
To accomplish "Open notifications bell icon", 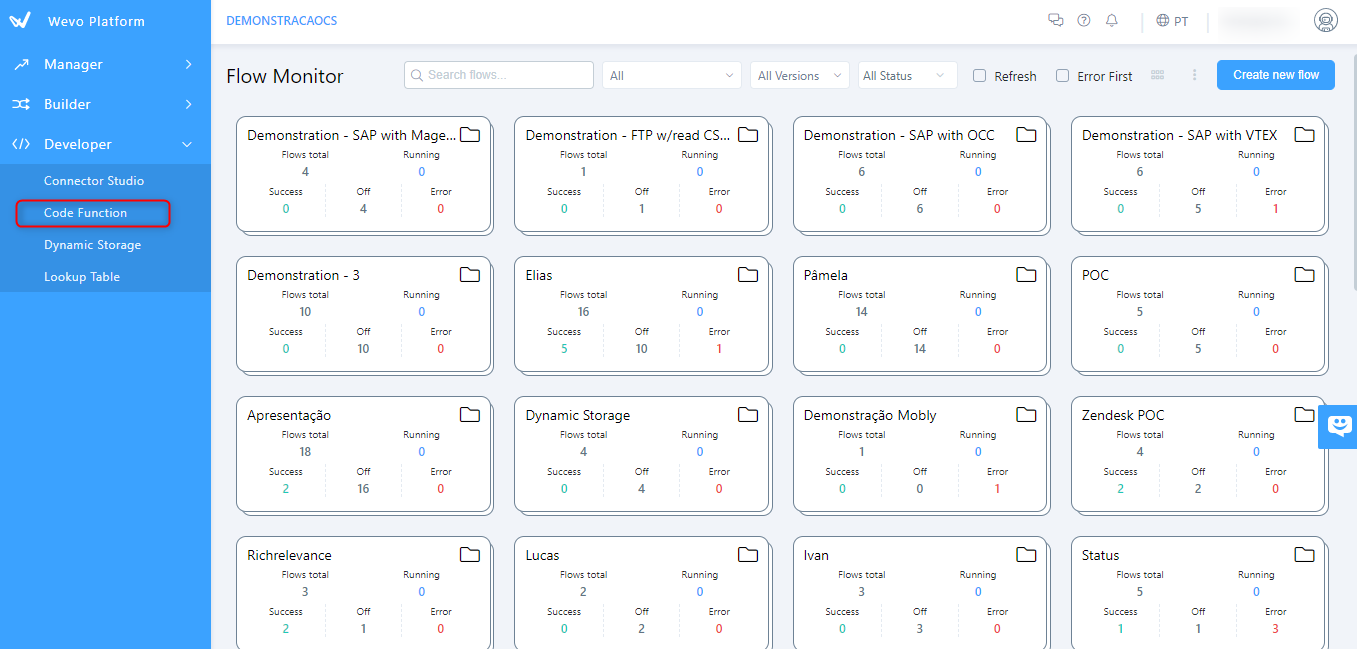I will click(1111, 20).
